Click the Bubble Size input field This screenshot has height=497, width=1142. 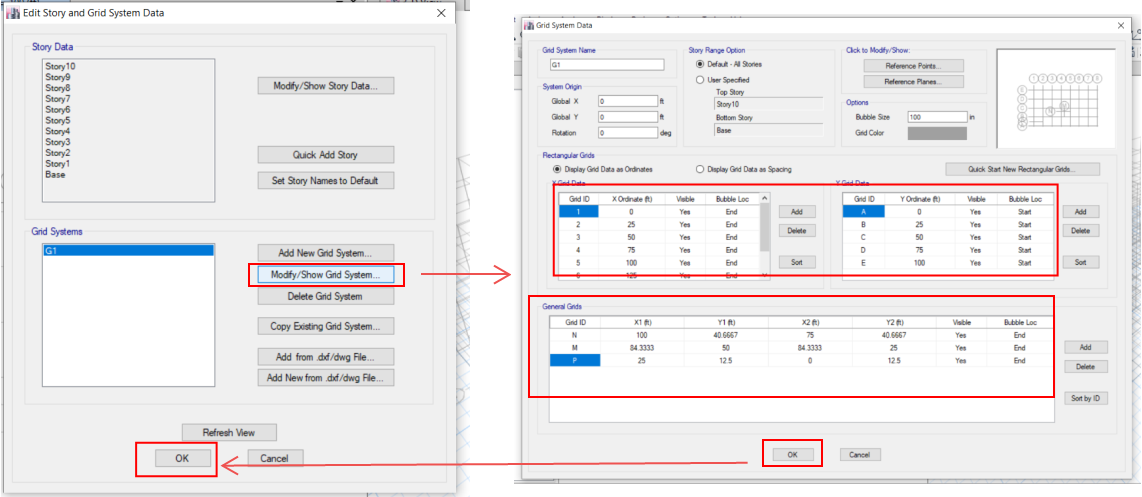tap(936, 117)
